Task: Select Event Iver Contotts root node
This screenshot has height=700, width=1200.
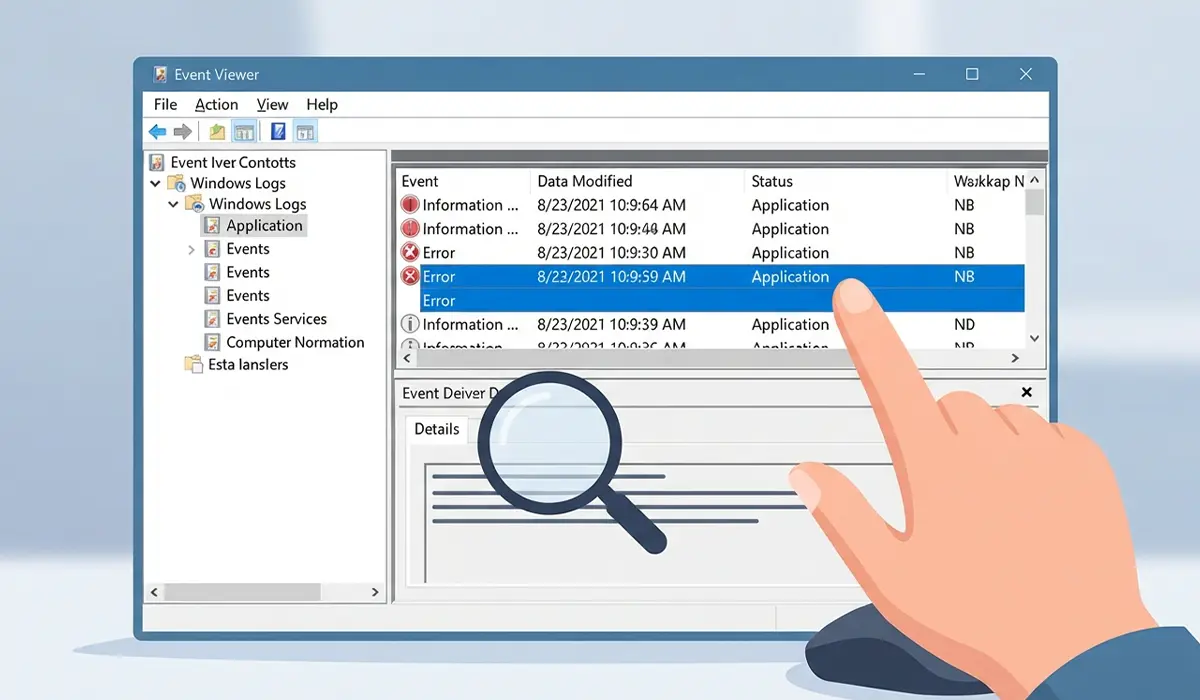Action: pos(233,162)
